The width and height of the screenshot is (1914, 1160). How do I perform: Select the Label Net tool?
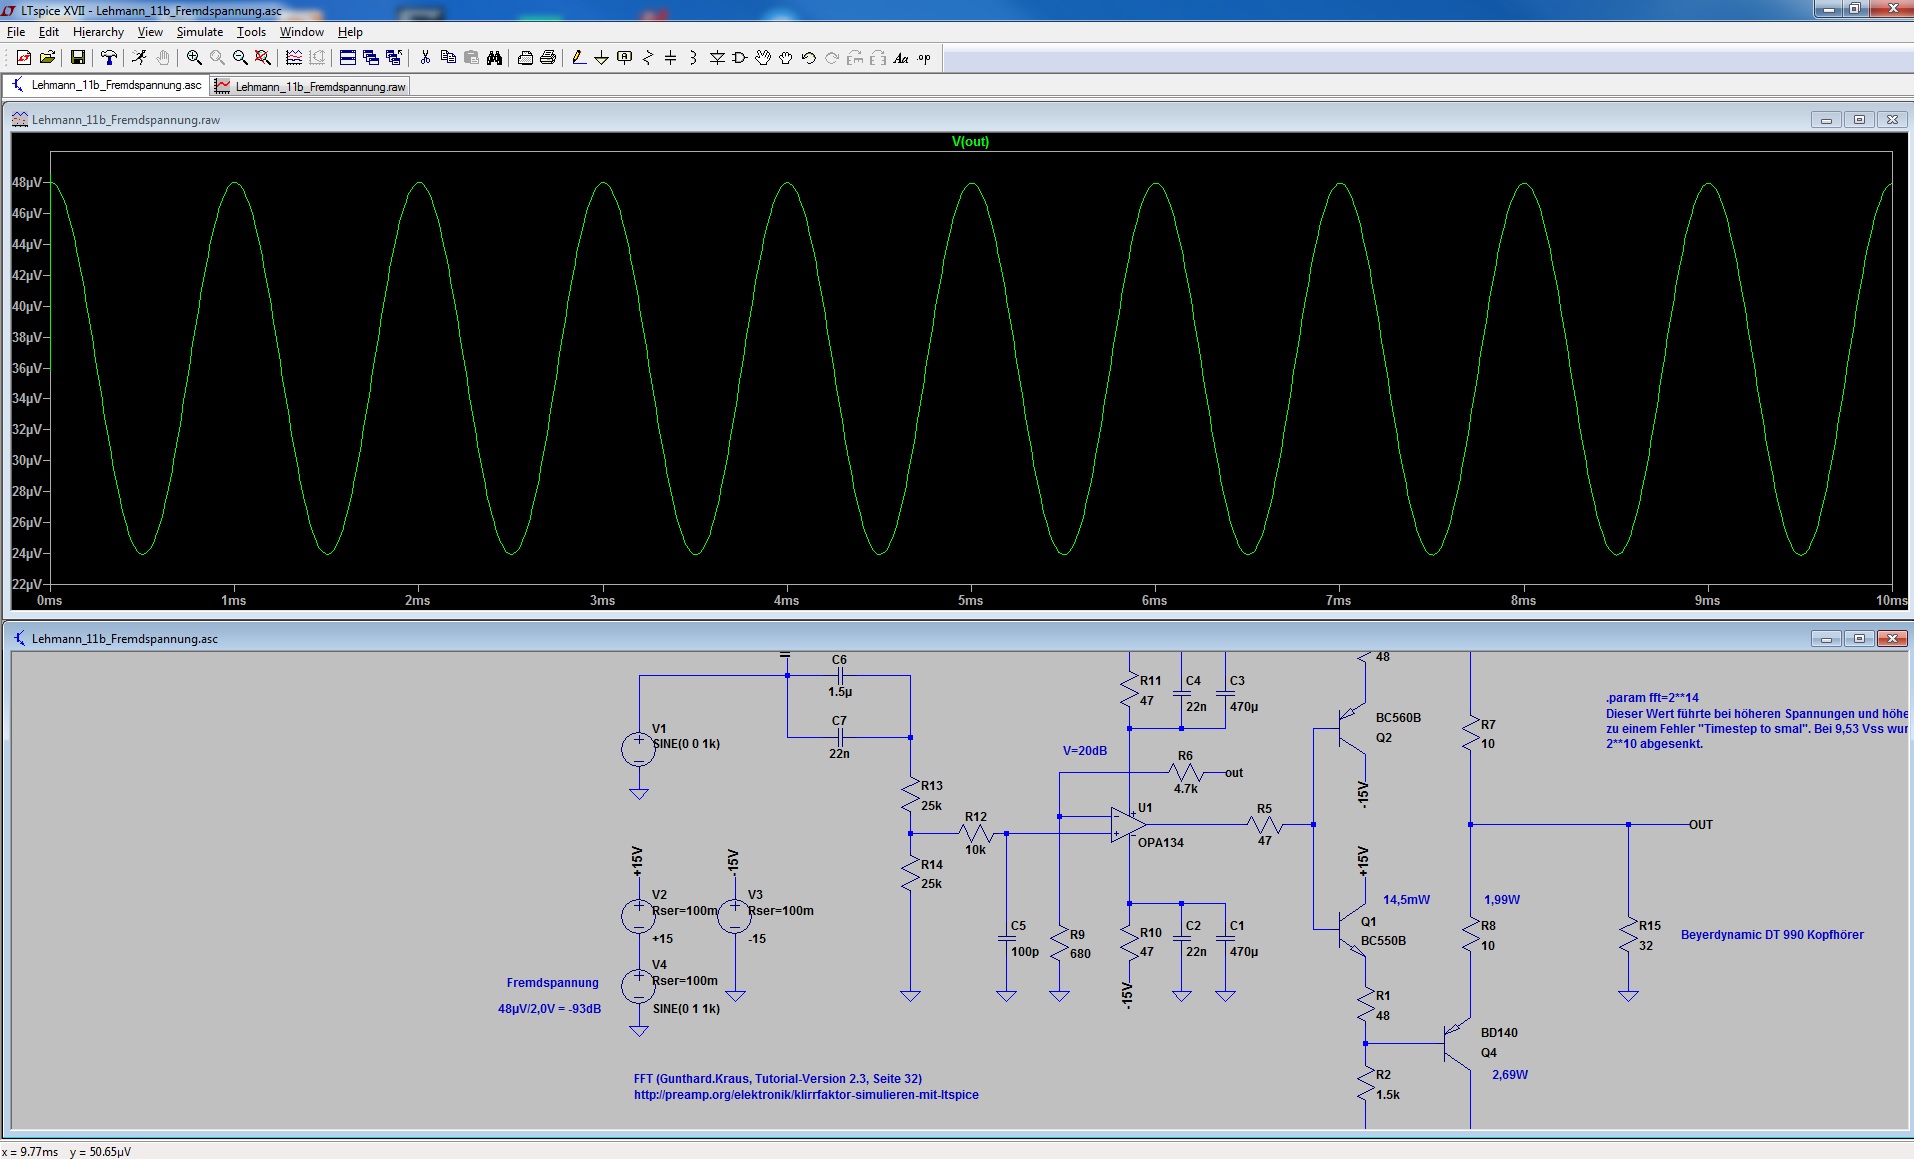point(624,58)
